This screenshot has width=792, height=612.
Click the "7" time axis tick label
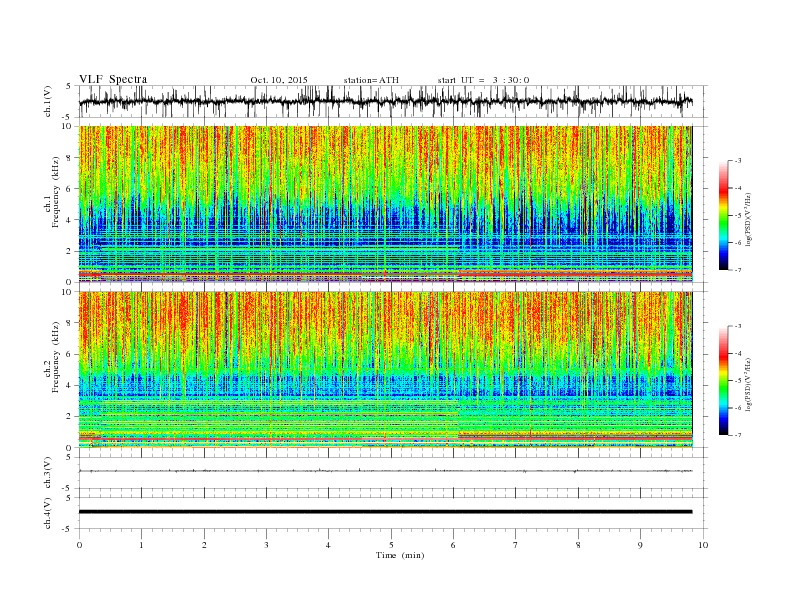[x=516, y=545]
